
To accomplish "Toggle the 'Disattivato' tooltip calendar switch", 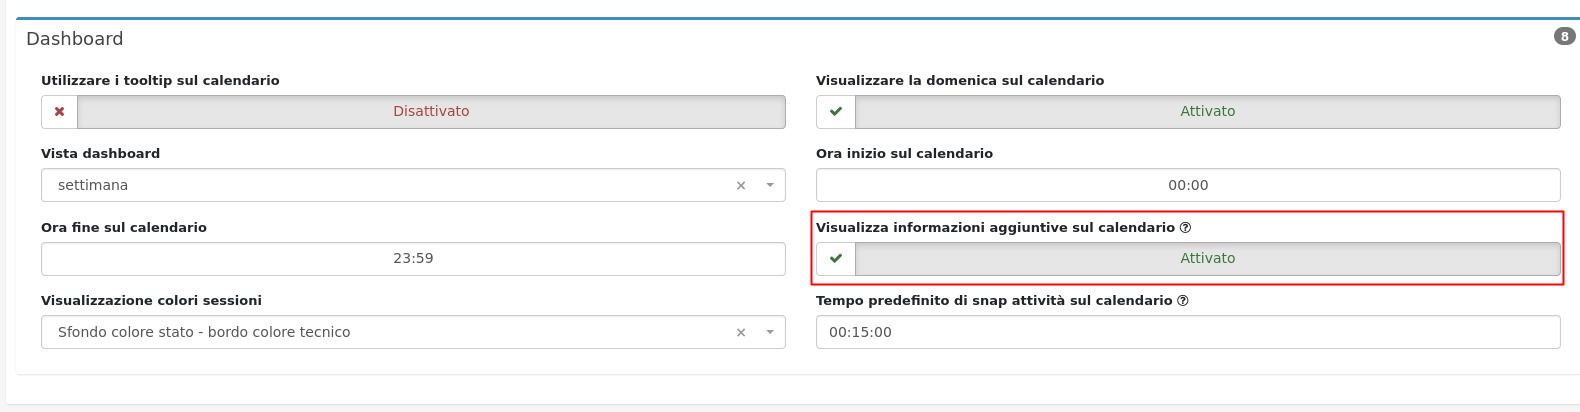I will point(431,112).
